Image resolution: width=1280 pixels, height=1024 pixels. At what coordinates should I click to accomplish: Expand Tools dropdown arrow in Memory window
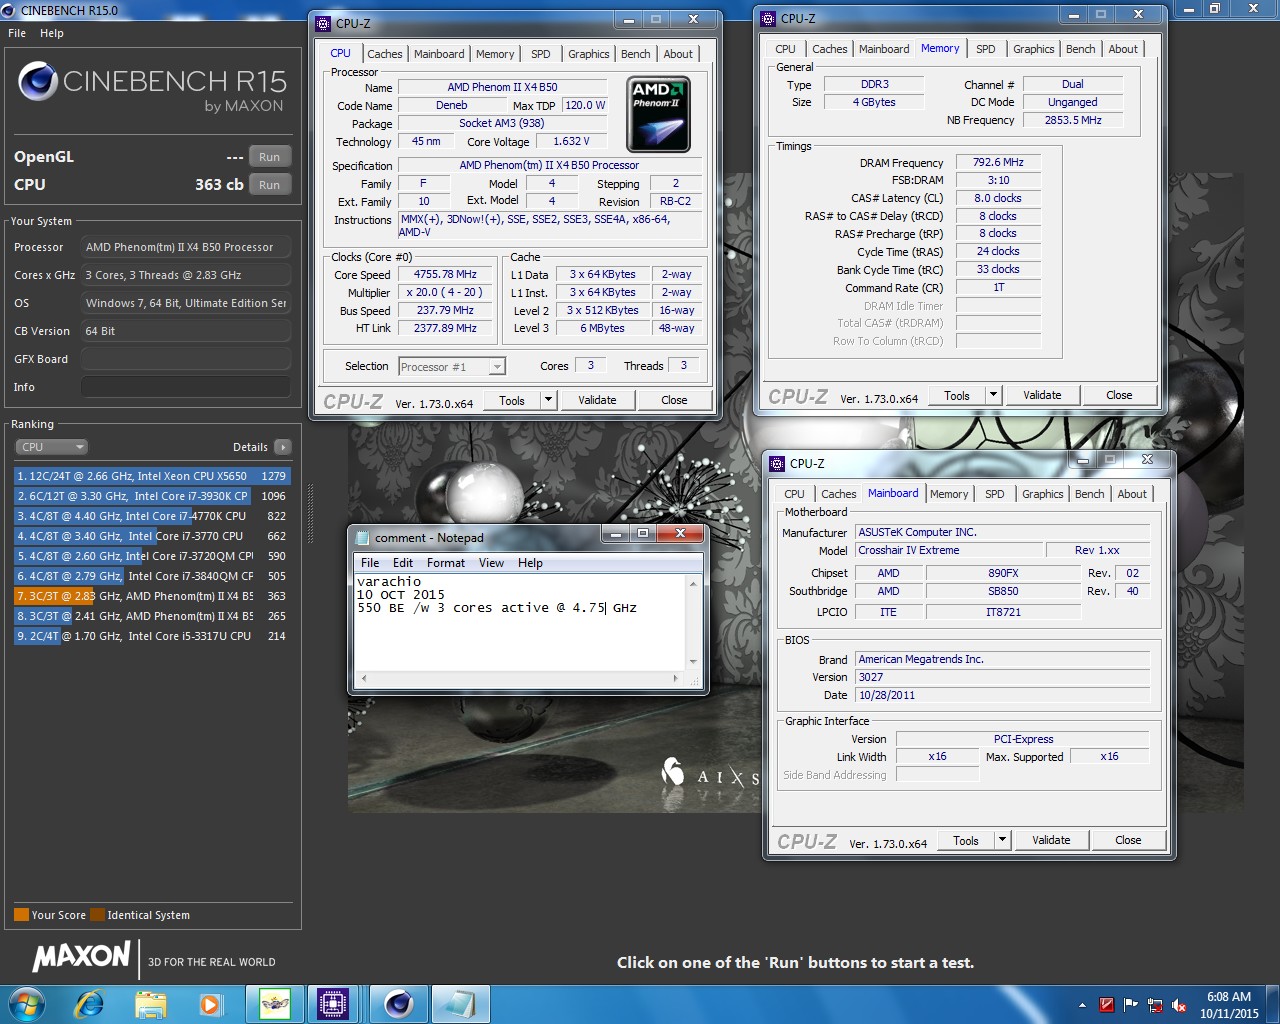pos(993,395)
